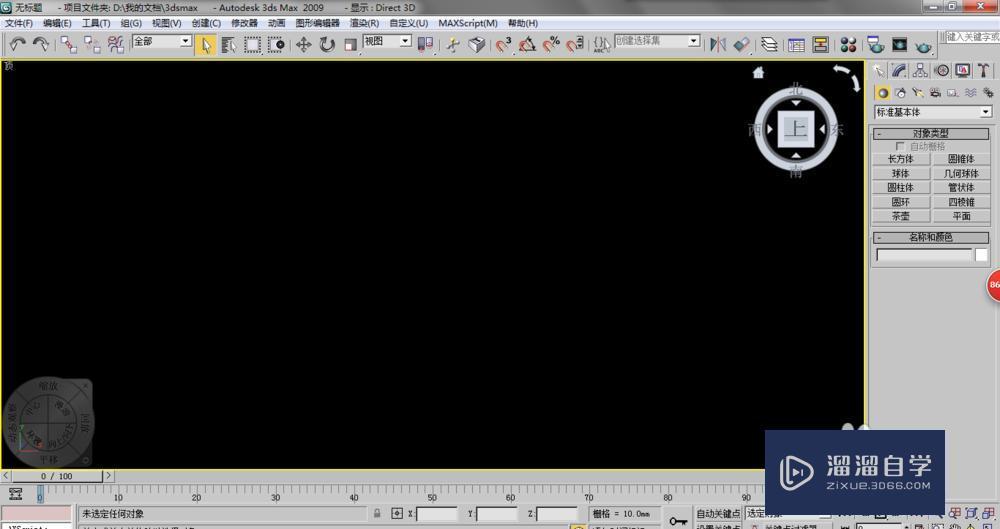Toggle the Spinner Snap icon
1000x529 pixels.
[575, 45]
